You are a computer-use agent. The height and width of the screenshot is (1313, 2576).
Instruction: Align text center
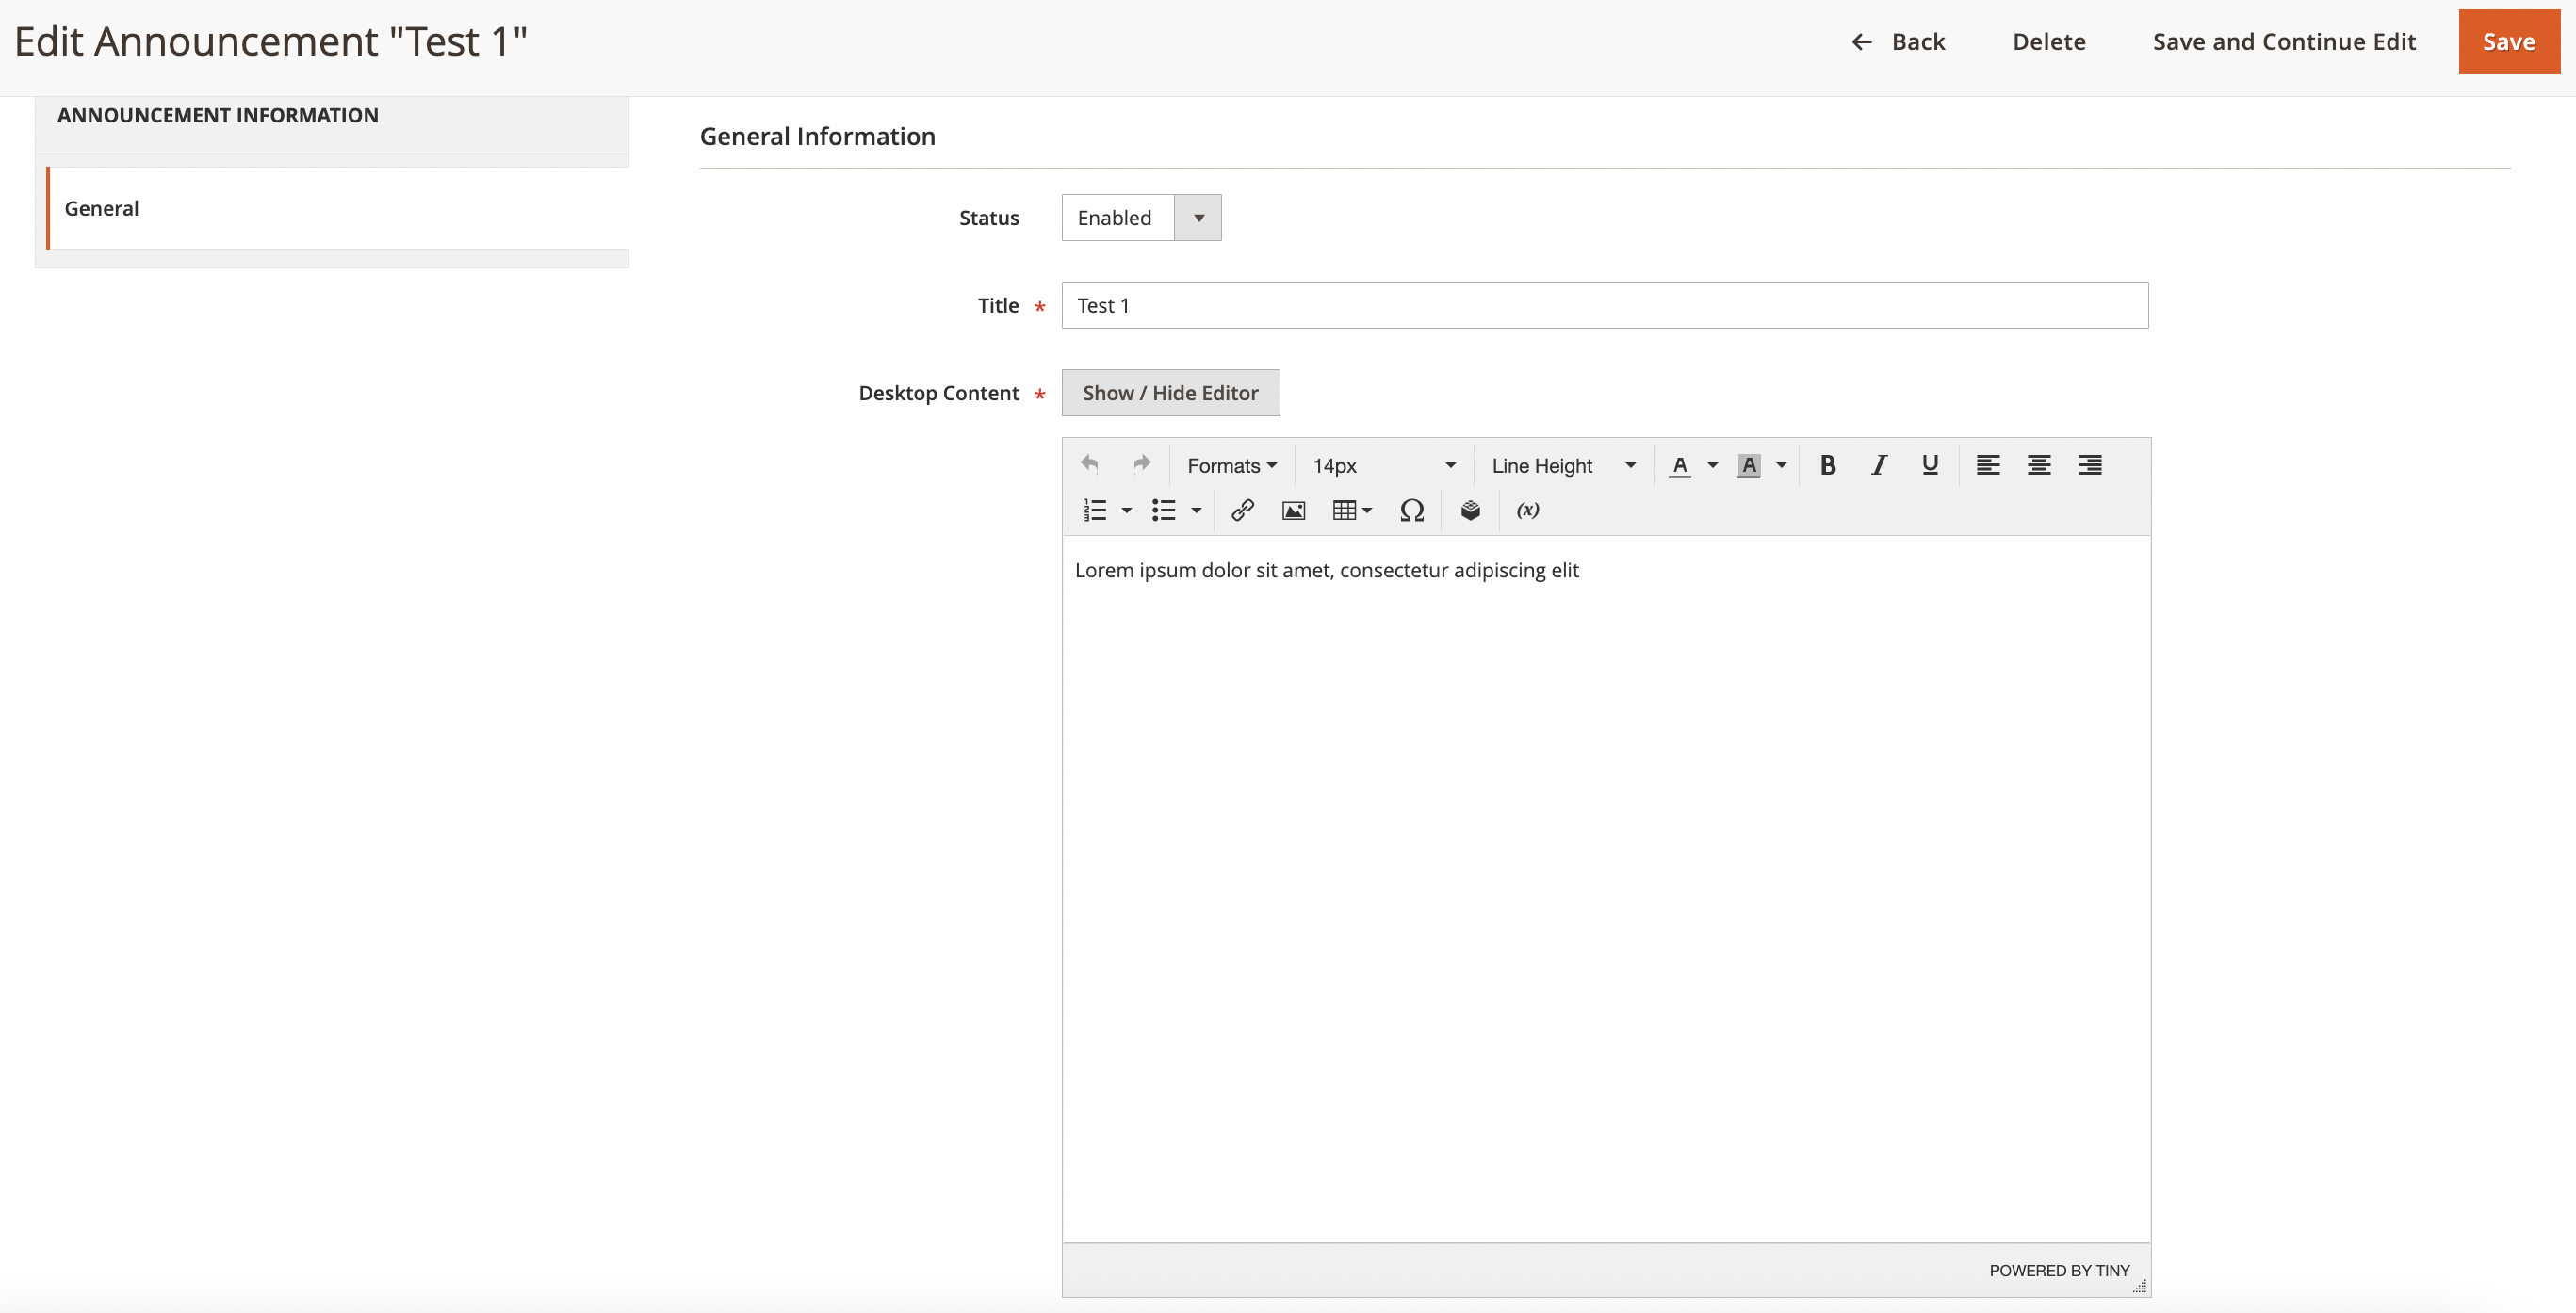pos(2039,465)
